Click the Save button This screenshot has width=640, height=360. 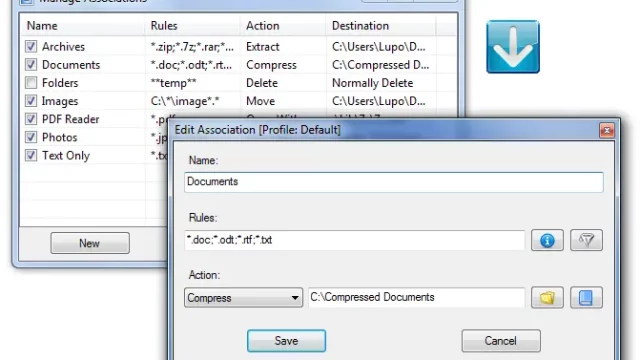(x=286, y=341)
